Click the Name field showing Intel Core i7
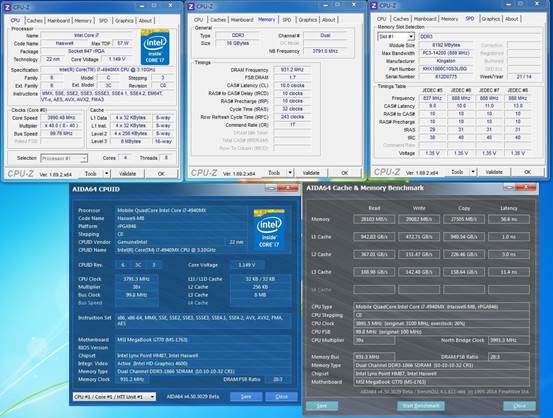Screen dimensions: 553x418 [x=86, y=35]
